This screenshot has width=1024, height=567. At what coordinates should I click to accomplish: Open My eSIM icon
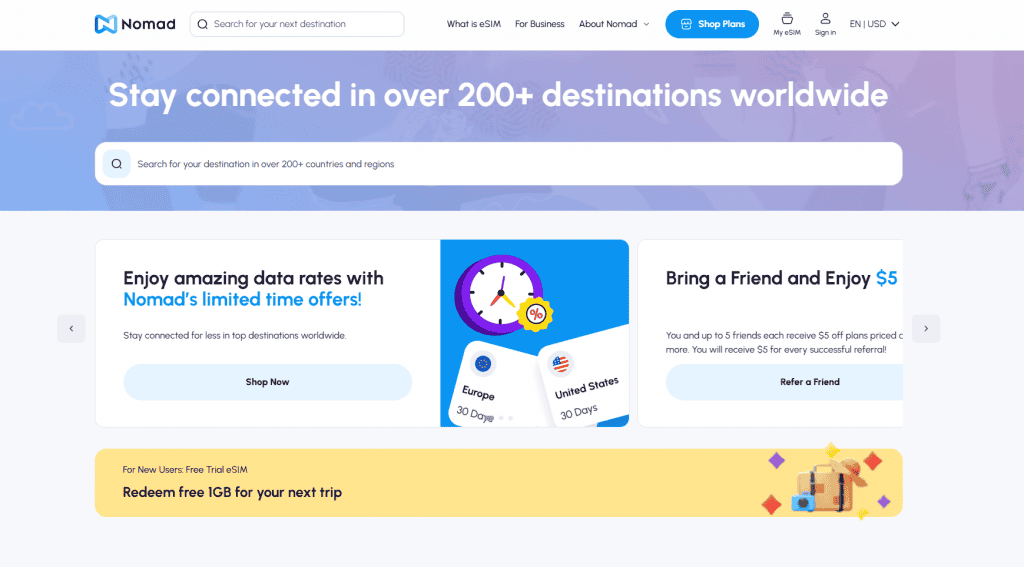(786, 19)
